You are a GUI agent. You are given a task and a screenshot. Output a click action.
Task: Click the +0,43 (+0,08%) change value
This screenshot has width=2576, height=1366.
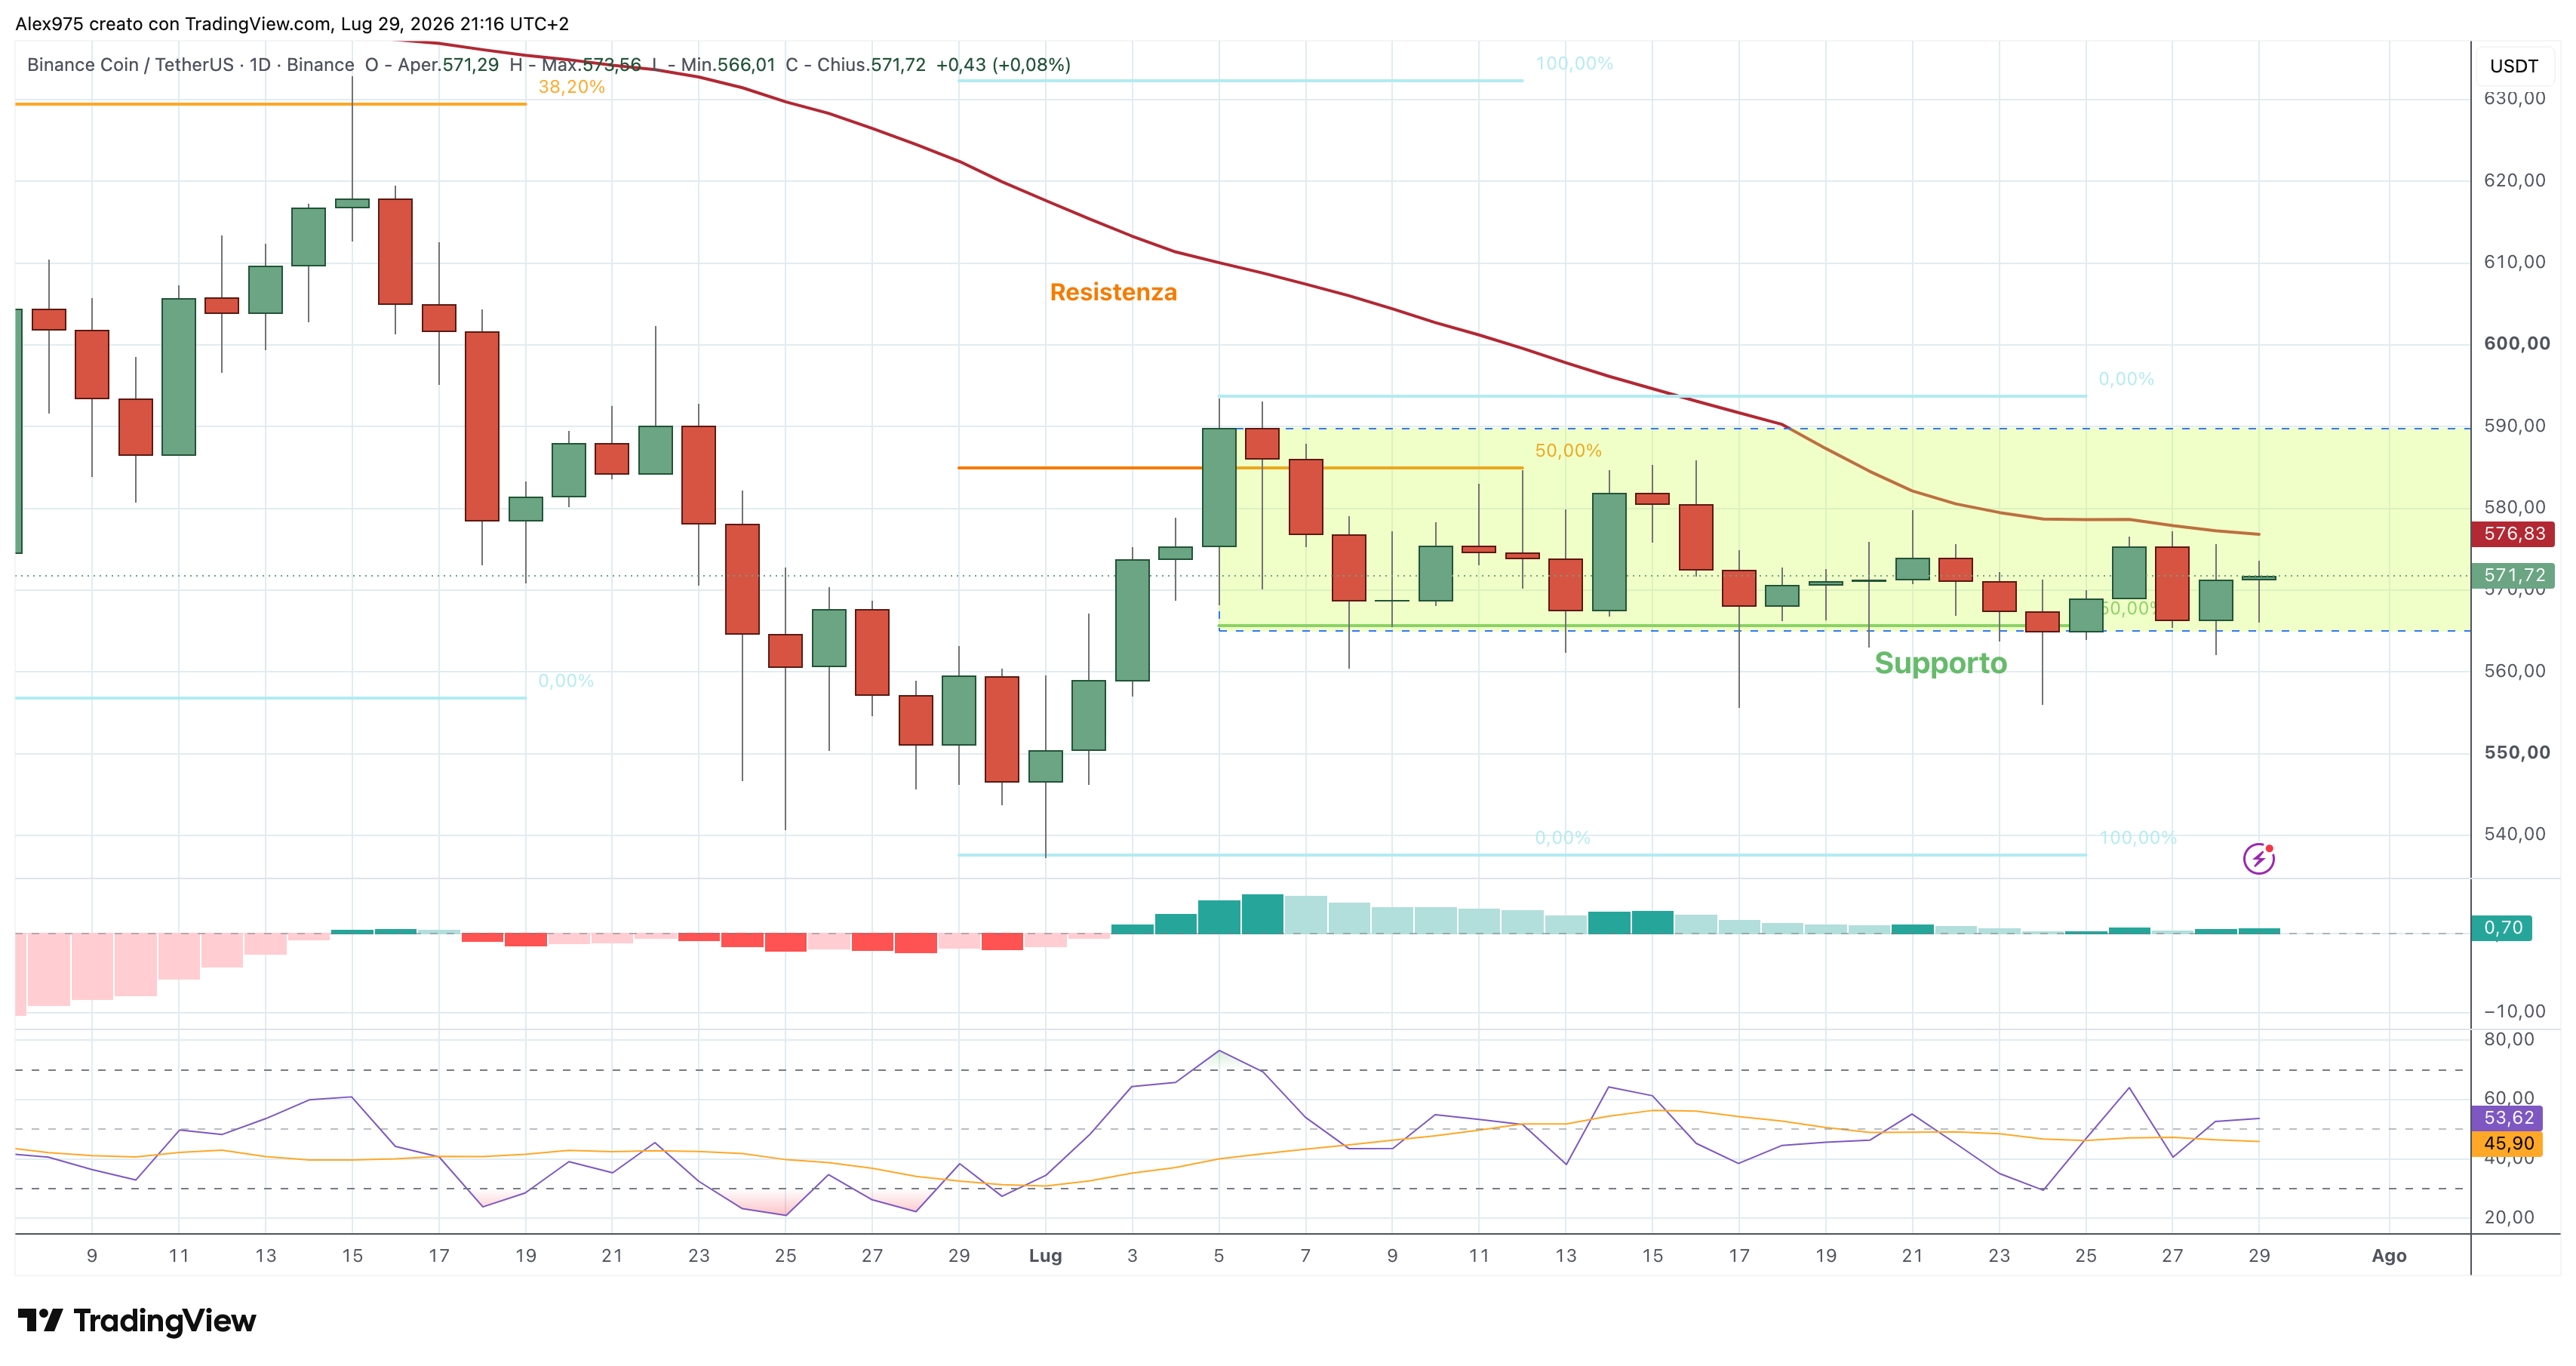[x=1003, y=65]
